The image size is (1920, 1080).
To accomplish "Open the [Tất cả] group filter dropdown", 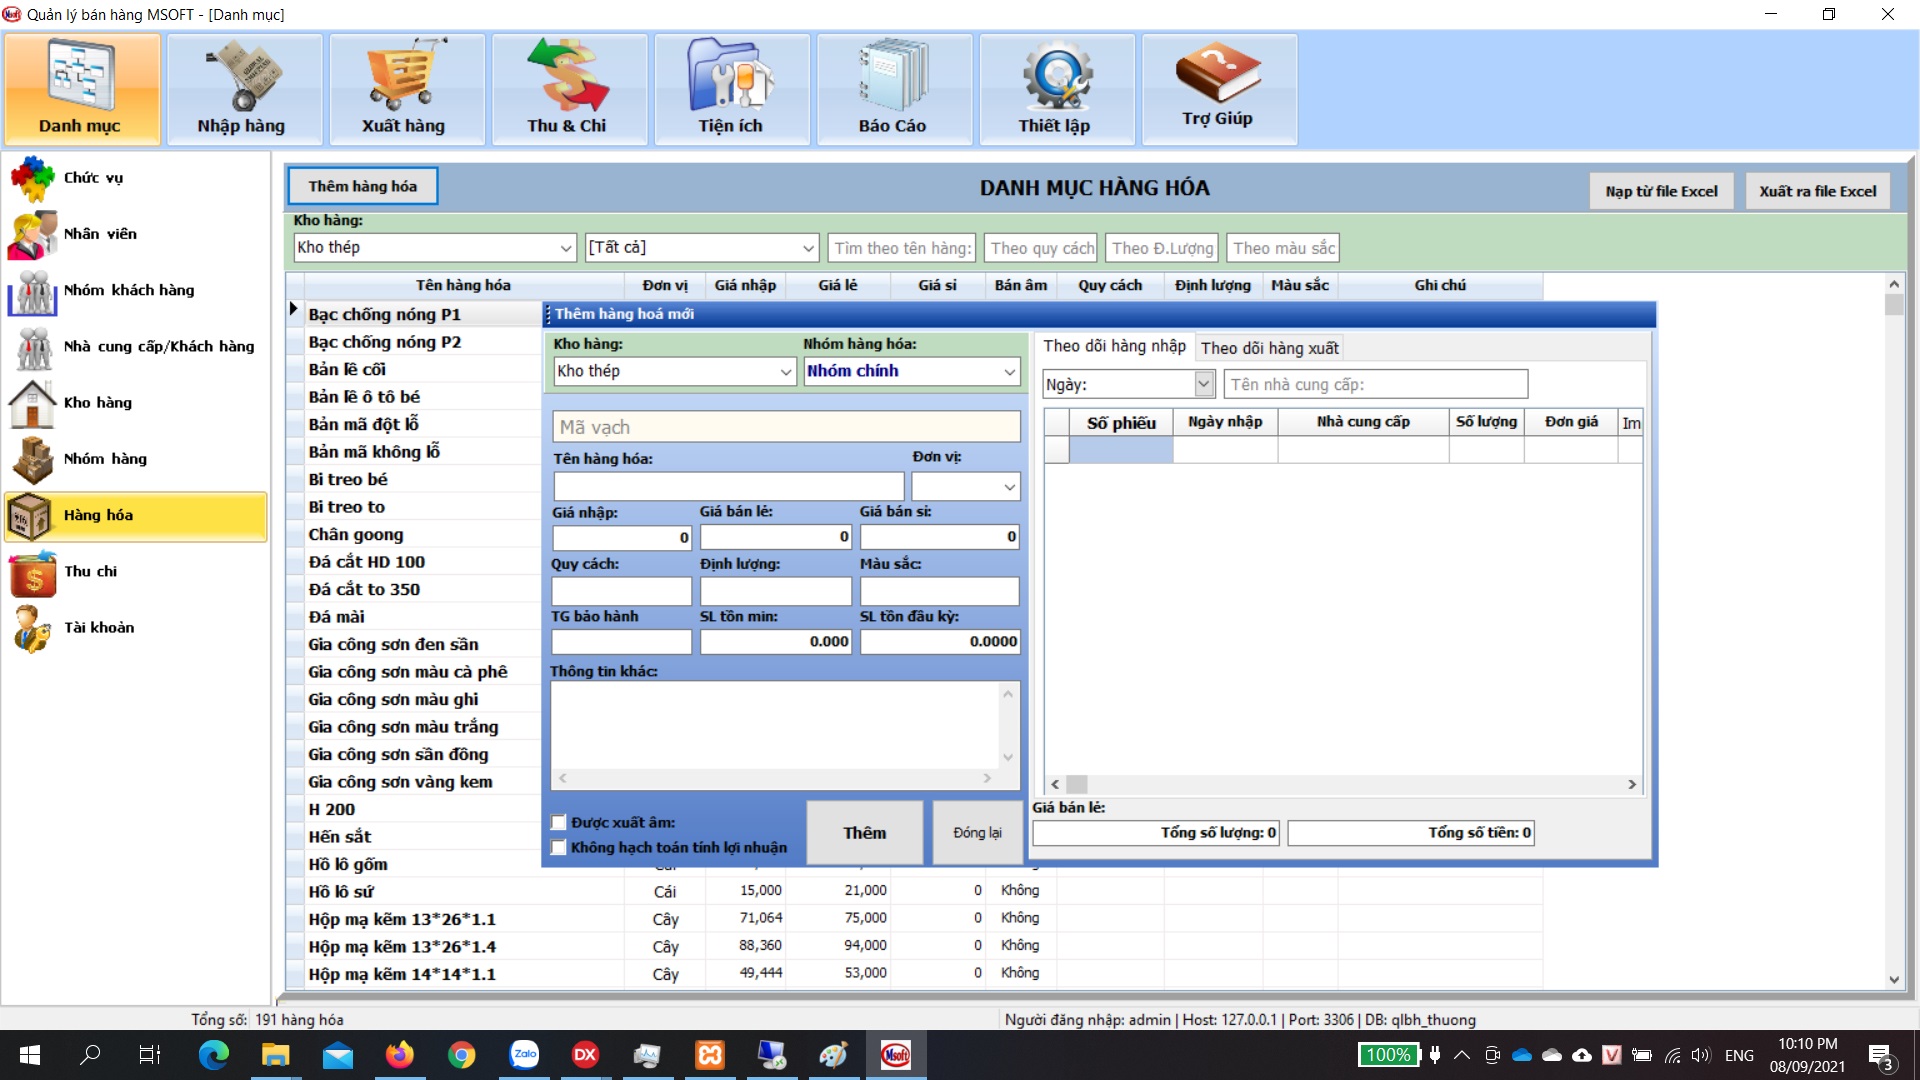I will tap(808, 248).
